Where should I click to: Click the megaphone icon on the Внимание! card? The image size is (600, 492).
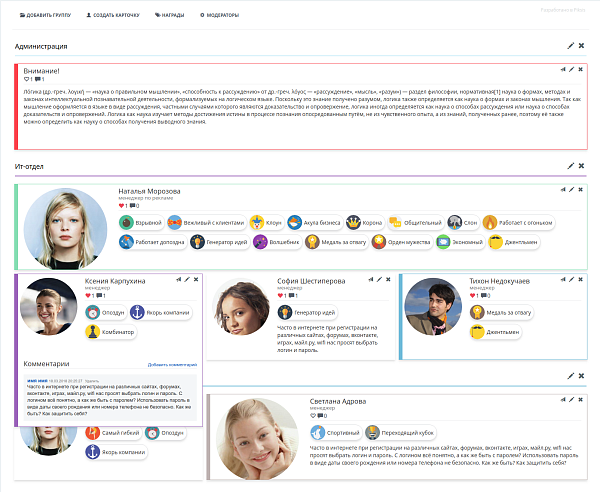click(x=563, y=69)
